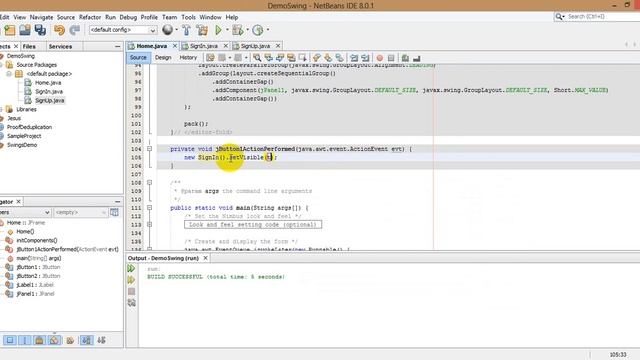Click the Profile Project clock icon

click(258, 30)
